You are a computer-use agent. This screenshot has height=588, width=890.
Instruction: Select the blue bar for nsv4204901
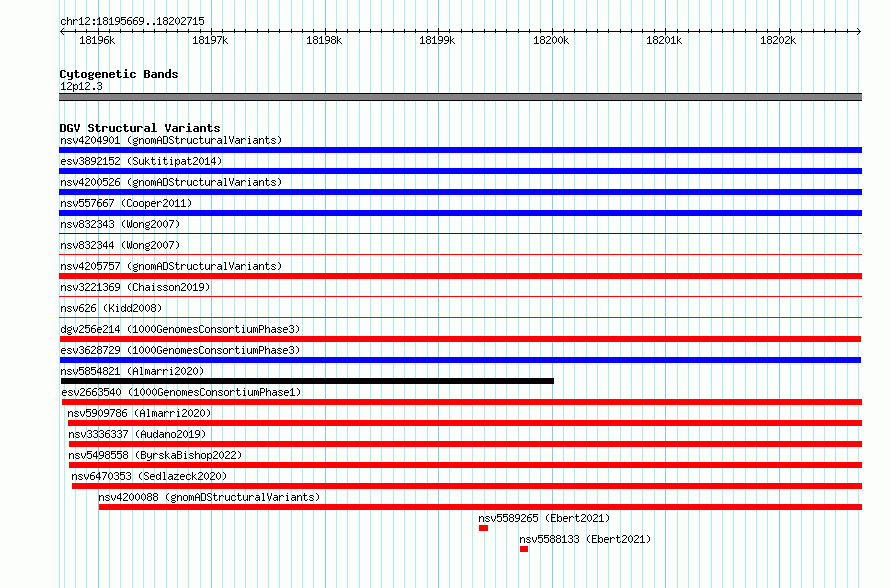click(x=460, y=150)
